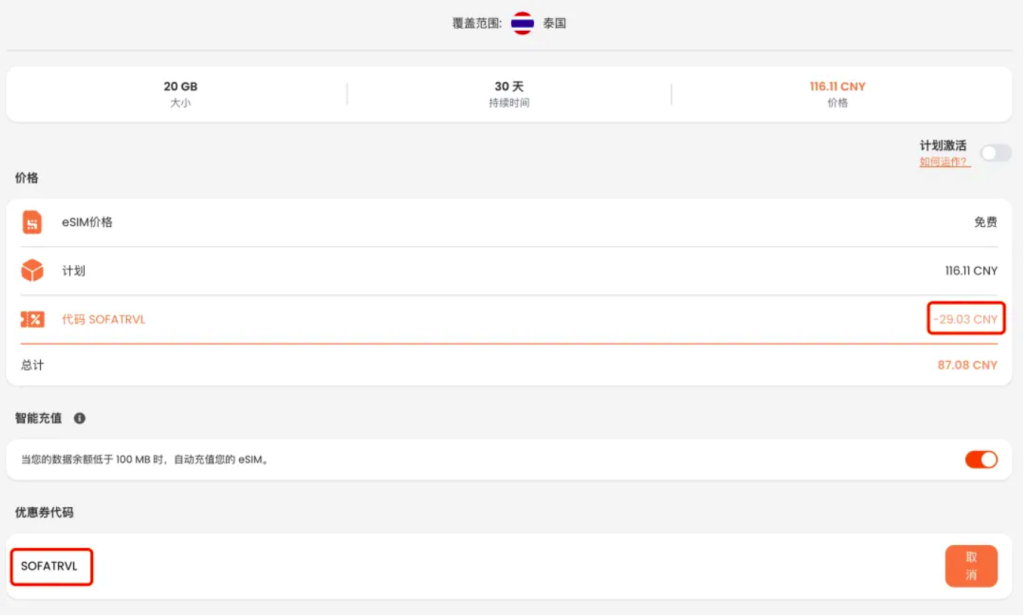Image resolution: width=1024 pixels, height=616 pixels.
Task: Open the 如何运作? link
Action: click(x=944, y=162)
